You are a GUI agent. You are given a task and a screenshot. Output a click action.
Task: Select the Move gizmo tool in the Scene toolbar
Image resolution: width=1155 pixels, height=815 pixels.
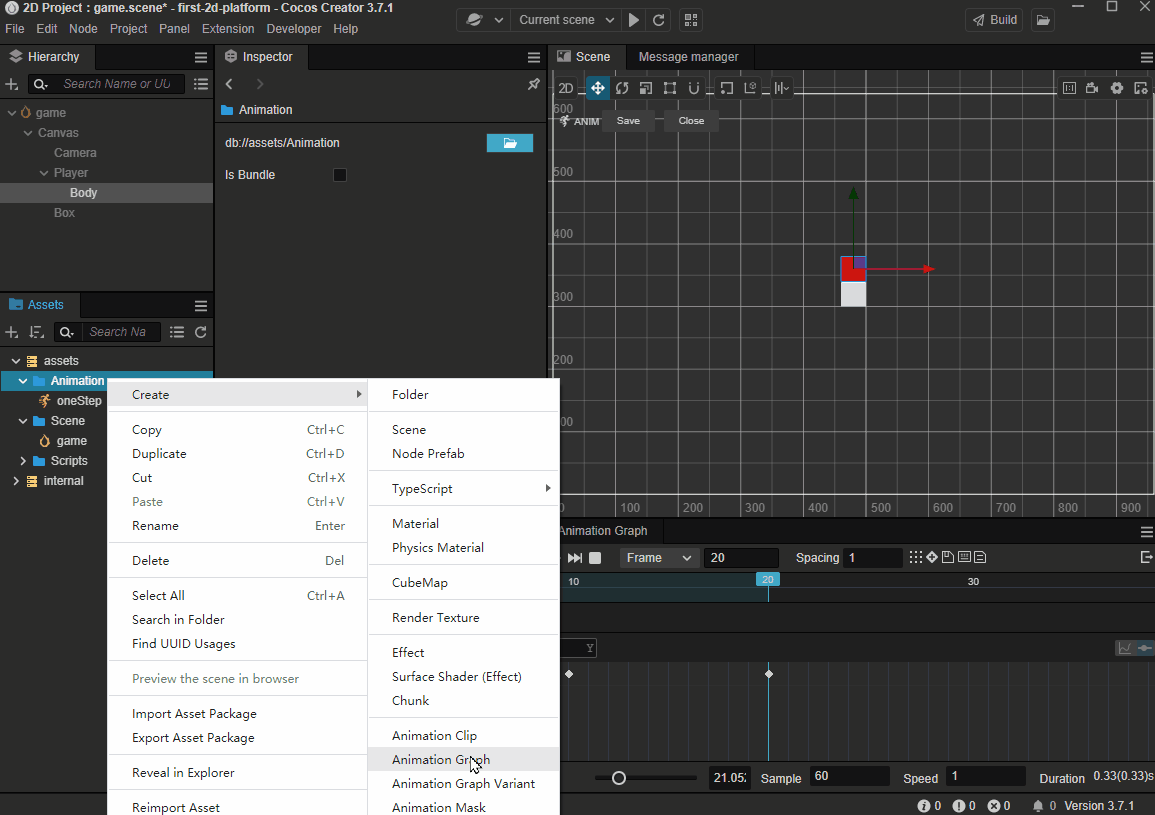click(x=597, y=88)
